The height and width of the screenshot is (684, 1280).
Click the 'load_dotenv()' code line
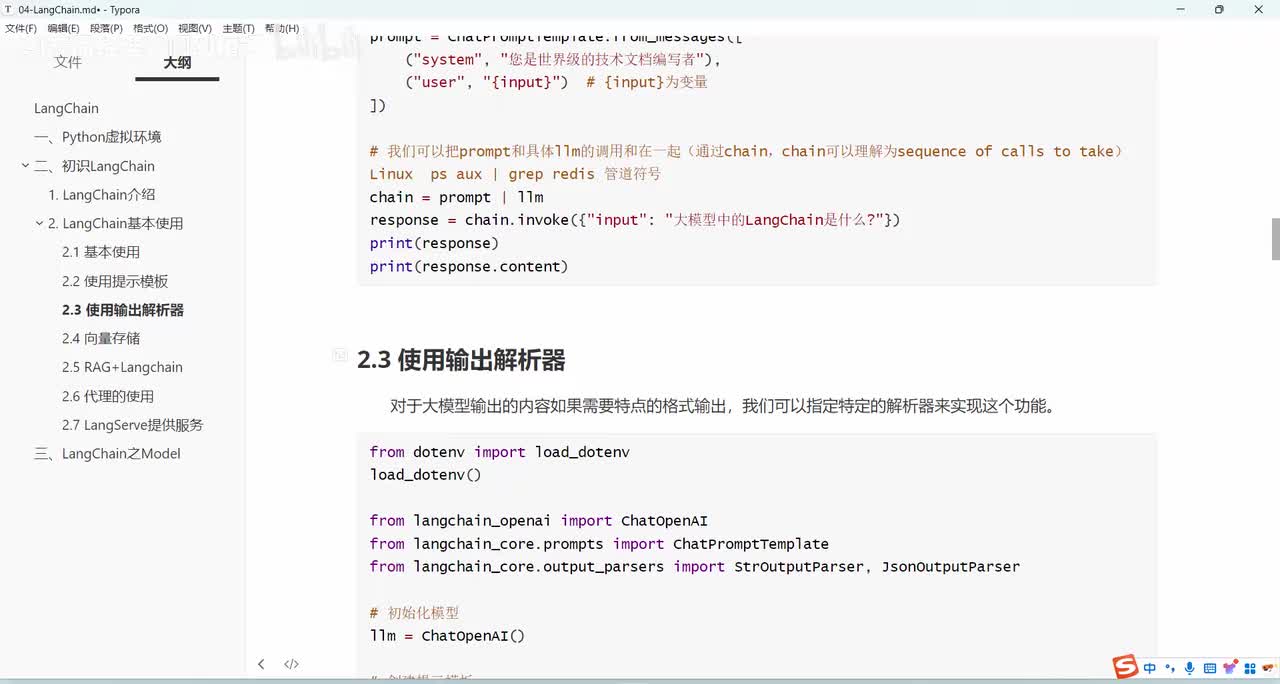[425, 474]
